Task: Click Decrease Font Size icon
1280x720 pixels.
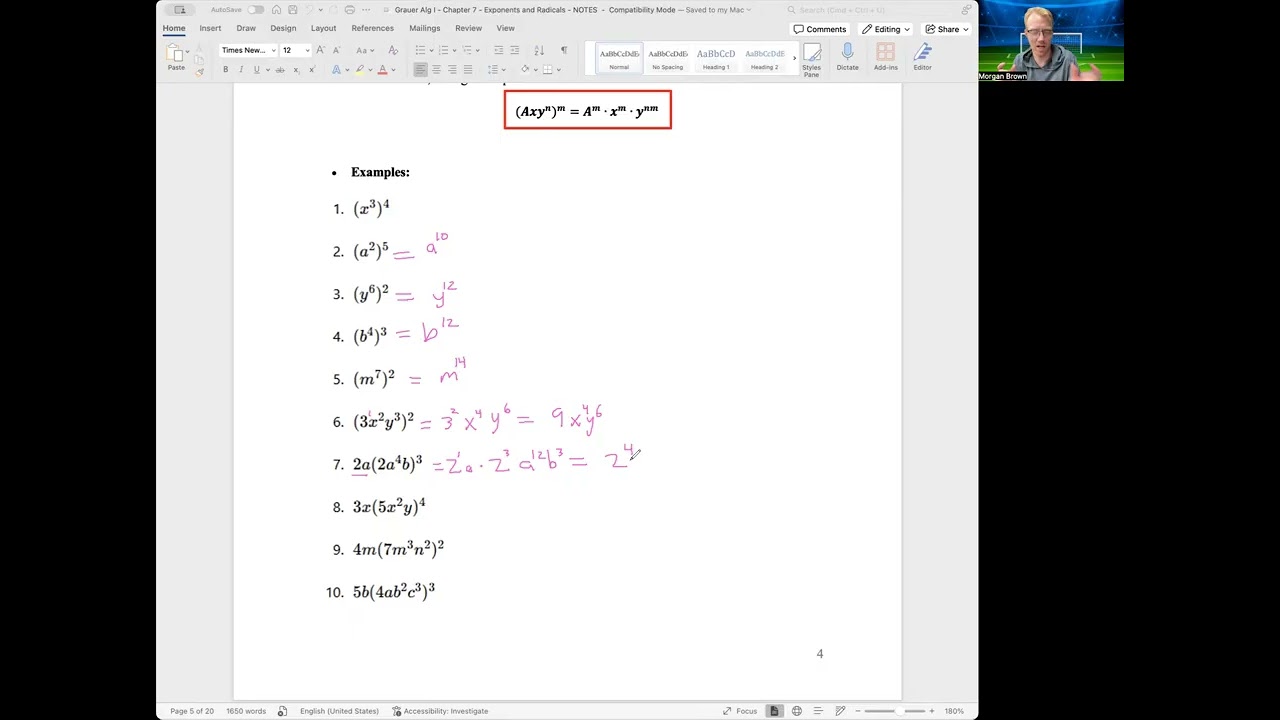Action: 334,50
